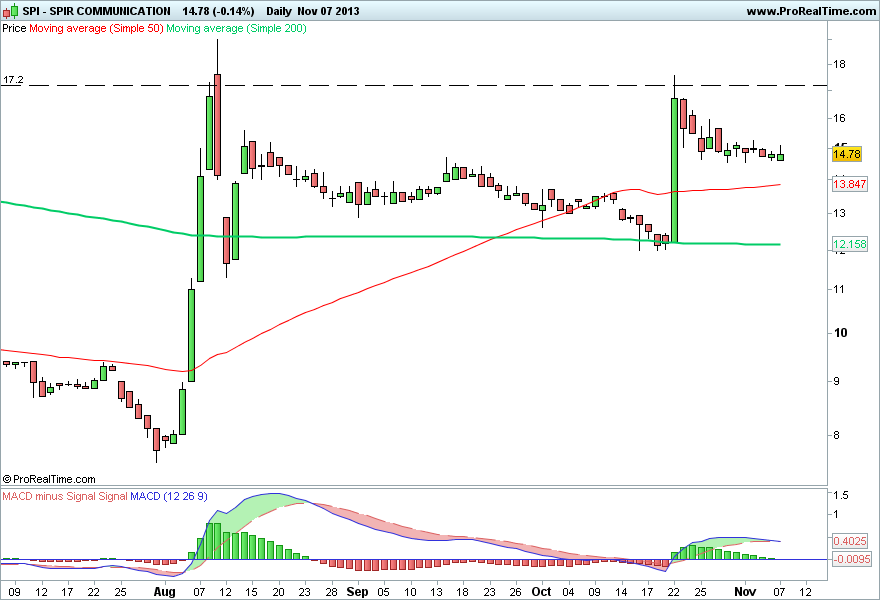Select the SPI - SPIR COMMUNICATION title
This screenshot has width=880, height=600.
97,11
